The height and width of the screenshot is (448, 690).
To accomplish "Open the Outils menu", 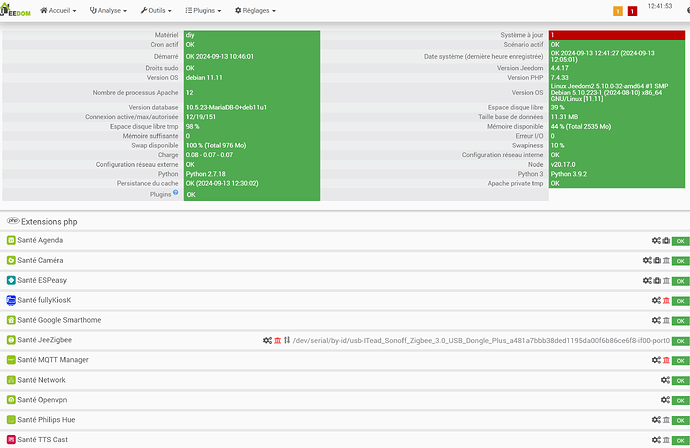I will point(155,11).
